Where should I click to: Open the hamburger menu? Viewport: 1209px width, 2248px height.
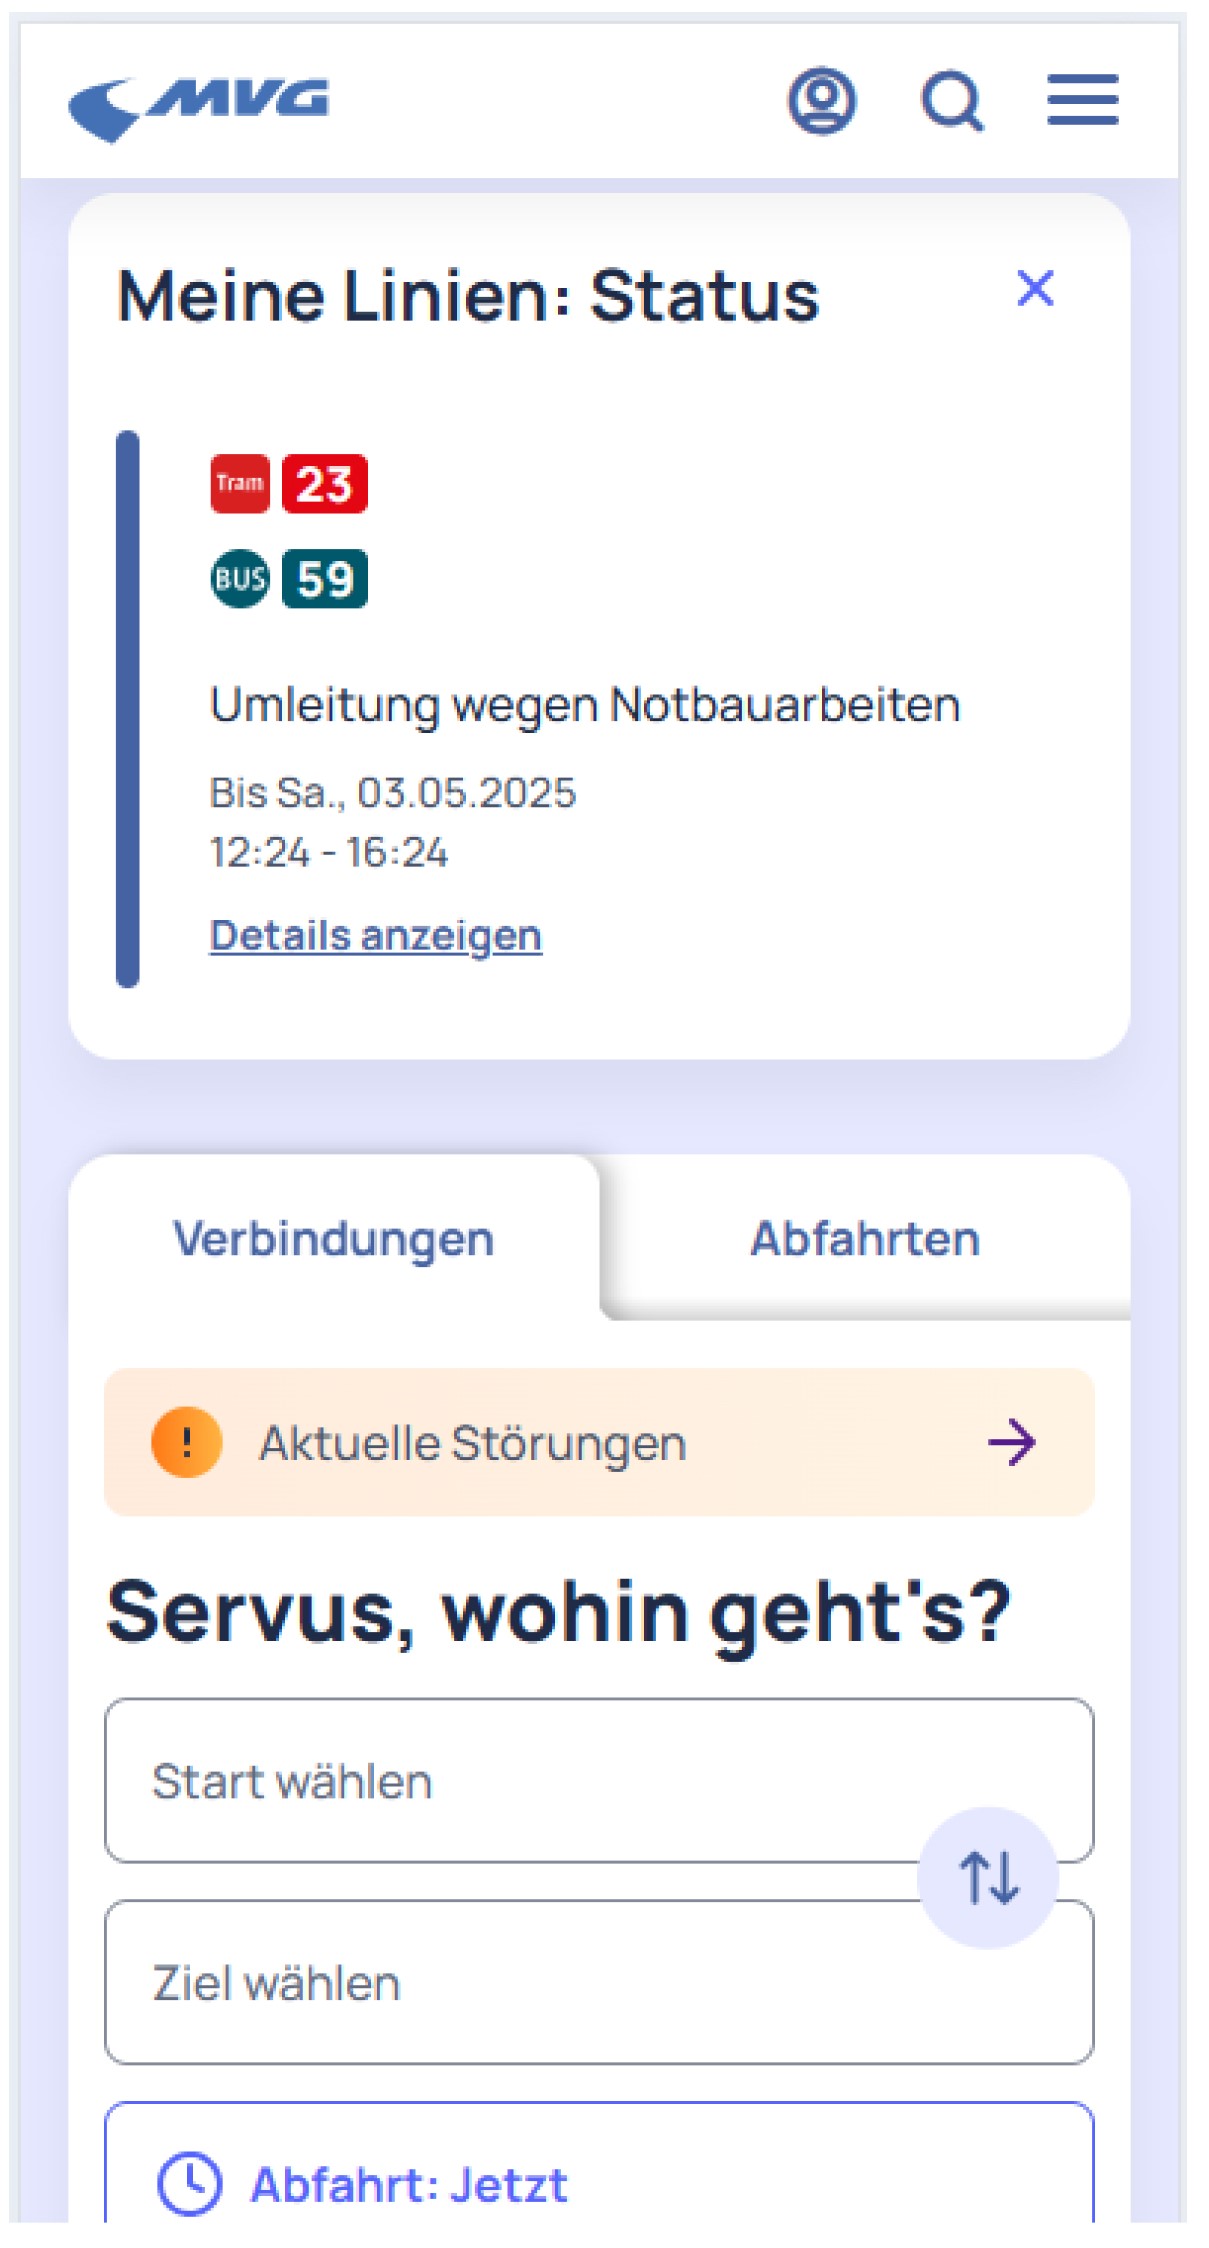(x=1083, y=100)
